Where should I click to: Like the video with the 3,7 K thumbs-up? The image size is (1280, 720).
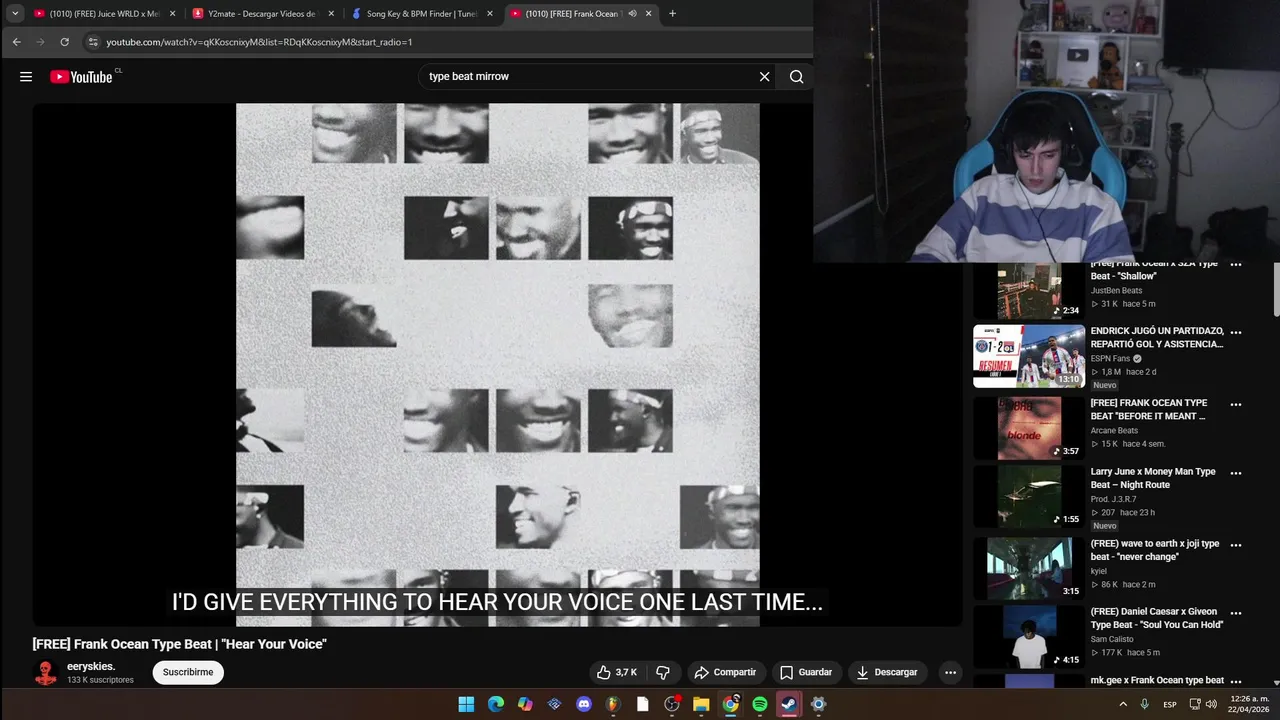(616, 672)
